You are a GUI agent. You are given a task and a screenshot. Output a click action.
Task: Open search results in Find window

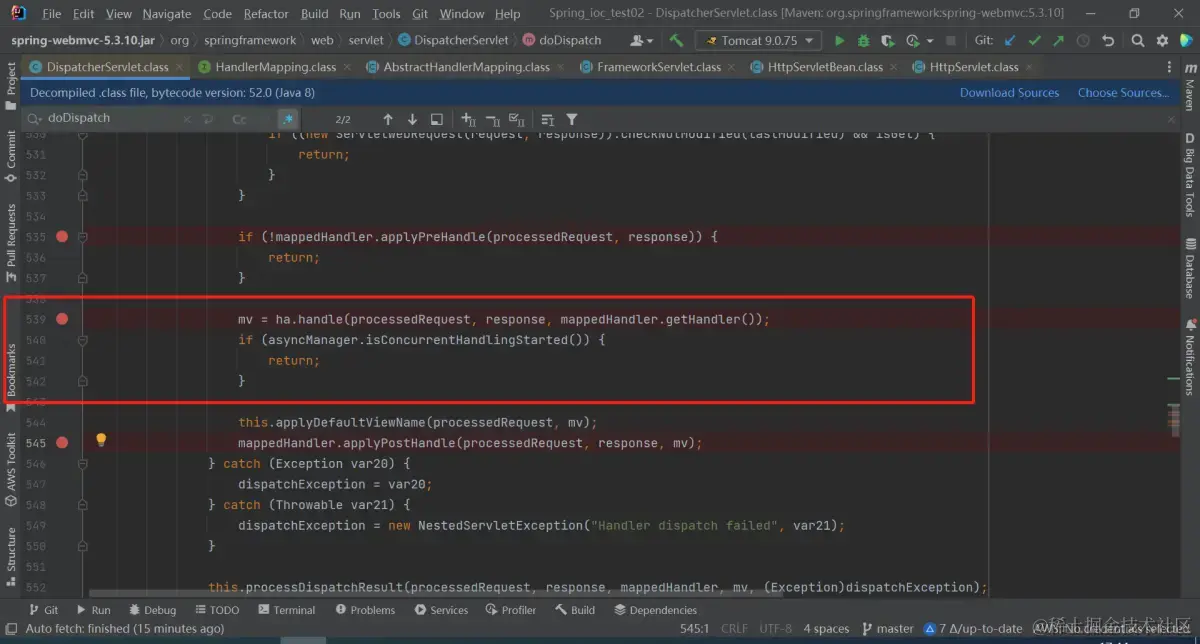coord(437,119)
